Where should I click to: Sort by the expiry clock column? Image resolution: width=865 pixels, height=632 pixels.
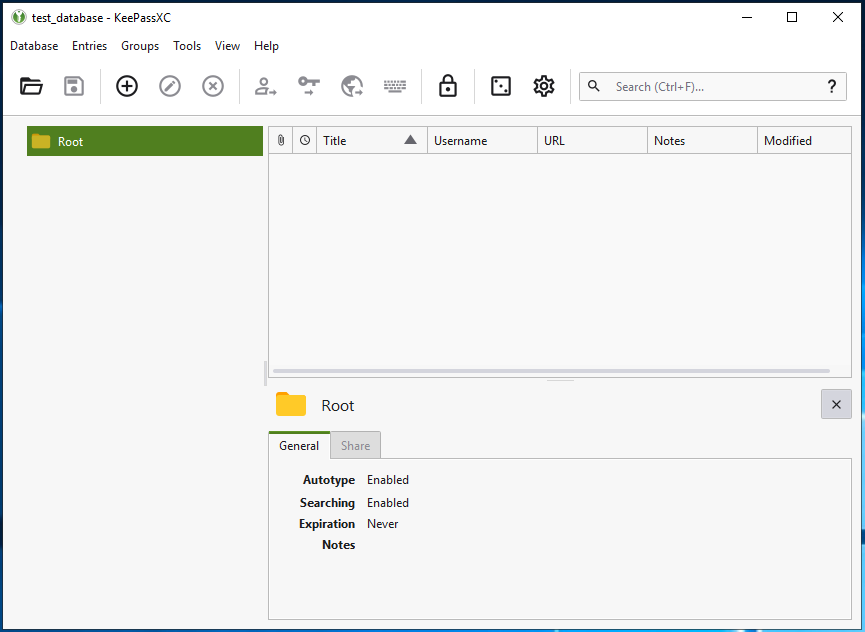pyautogui.click(x=305, y=140)
